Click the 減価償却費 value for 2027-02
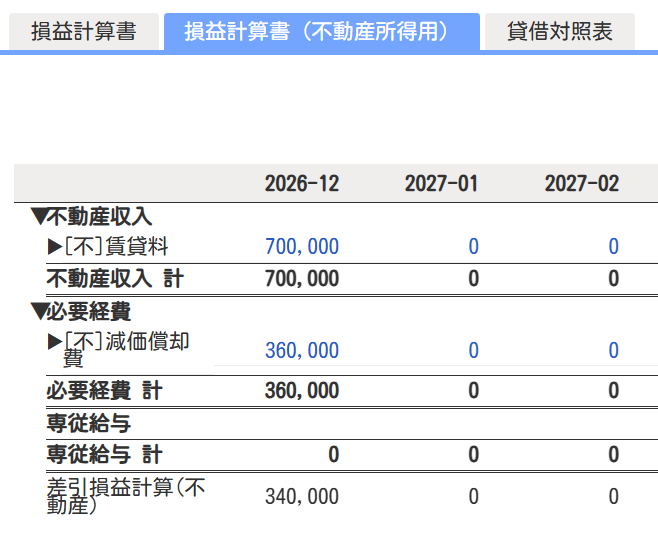Viewport: 658px width, 553px height. (613, 351)
